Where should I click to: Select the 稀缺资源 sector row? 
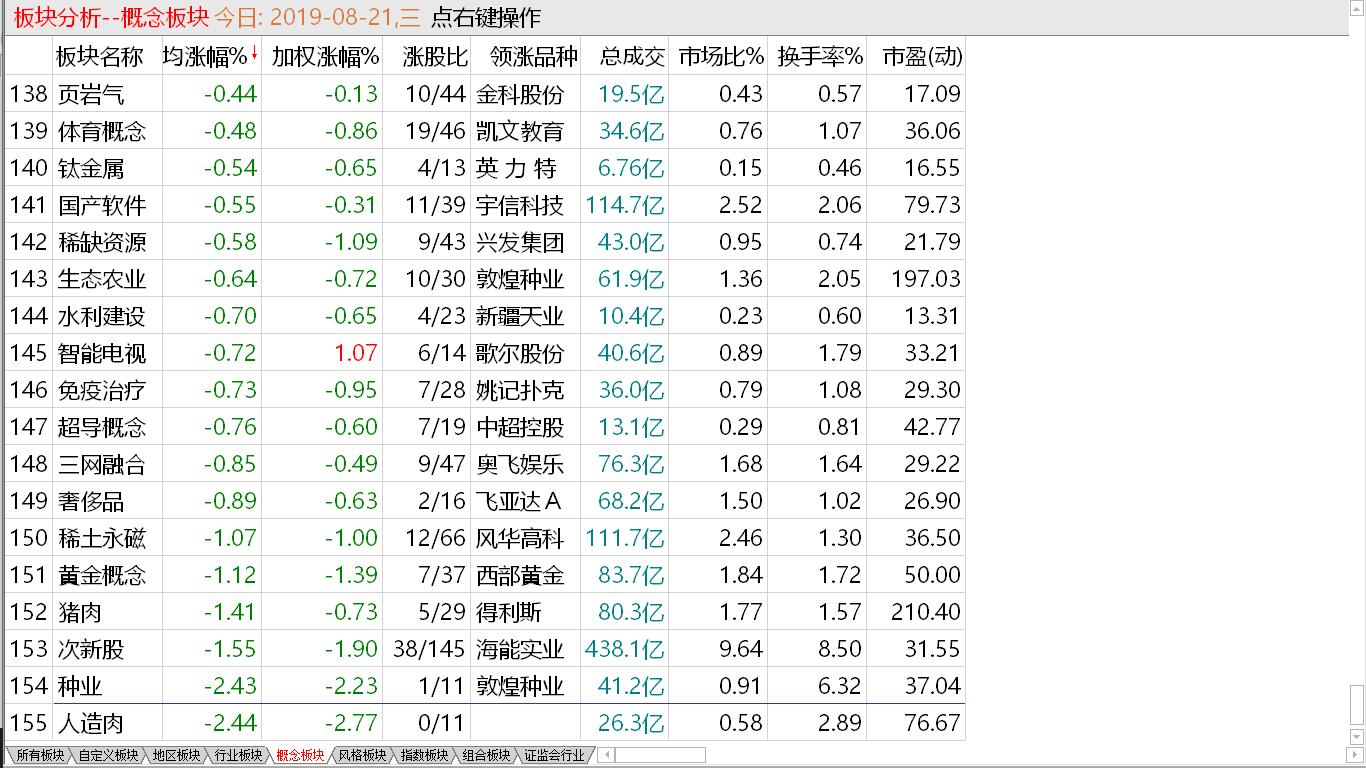point(485,242)
